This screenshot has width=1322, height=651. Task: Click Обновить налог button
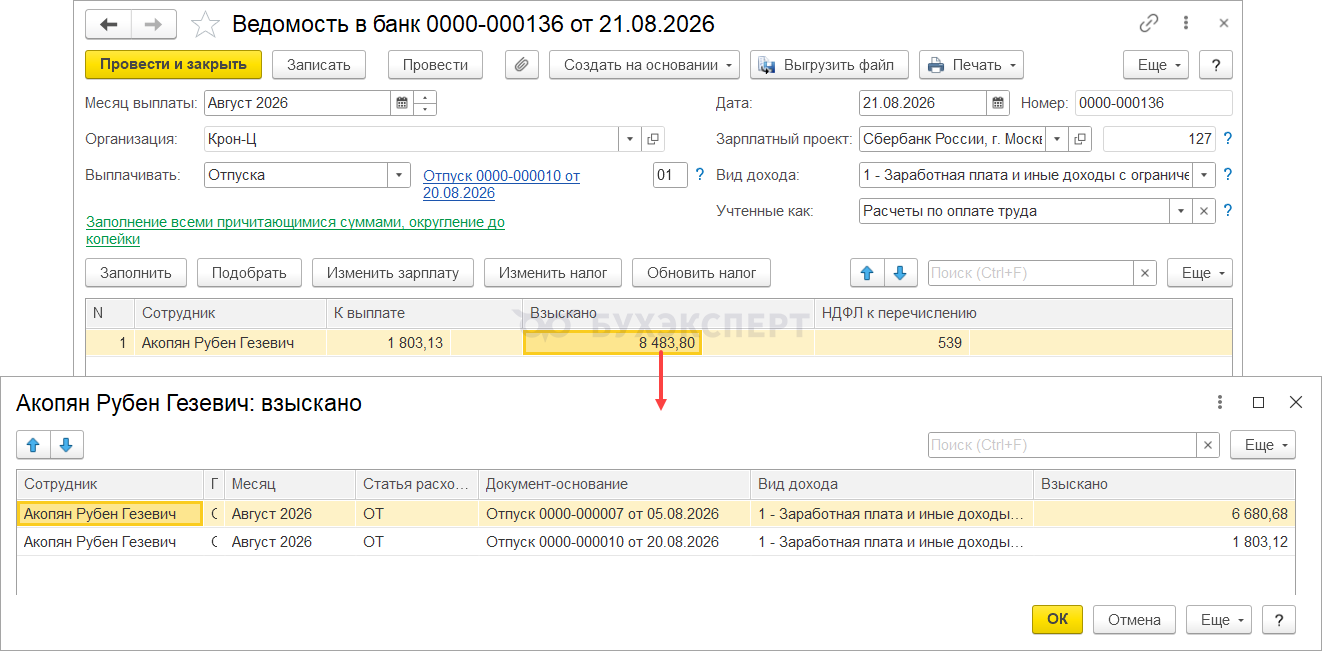(x=702, y=273)
